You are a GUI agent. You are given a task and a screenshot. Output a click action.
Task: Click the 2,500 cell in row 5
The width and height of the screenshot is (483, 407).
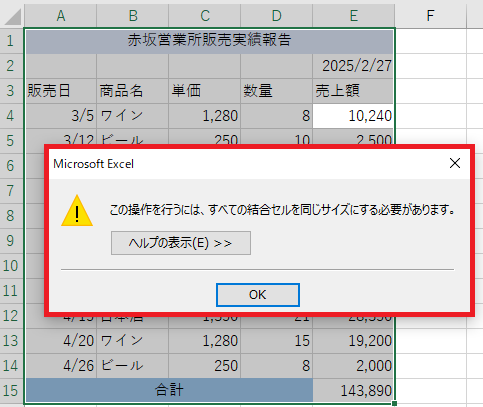(353, 137)
